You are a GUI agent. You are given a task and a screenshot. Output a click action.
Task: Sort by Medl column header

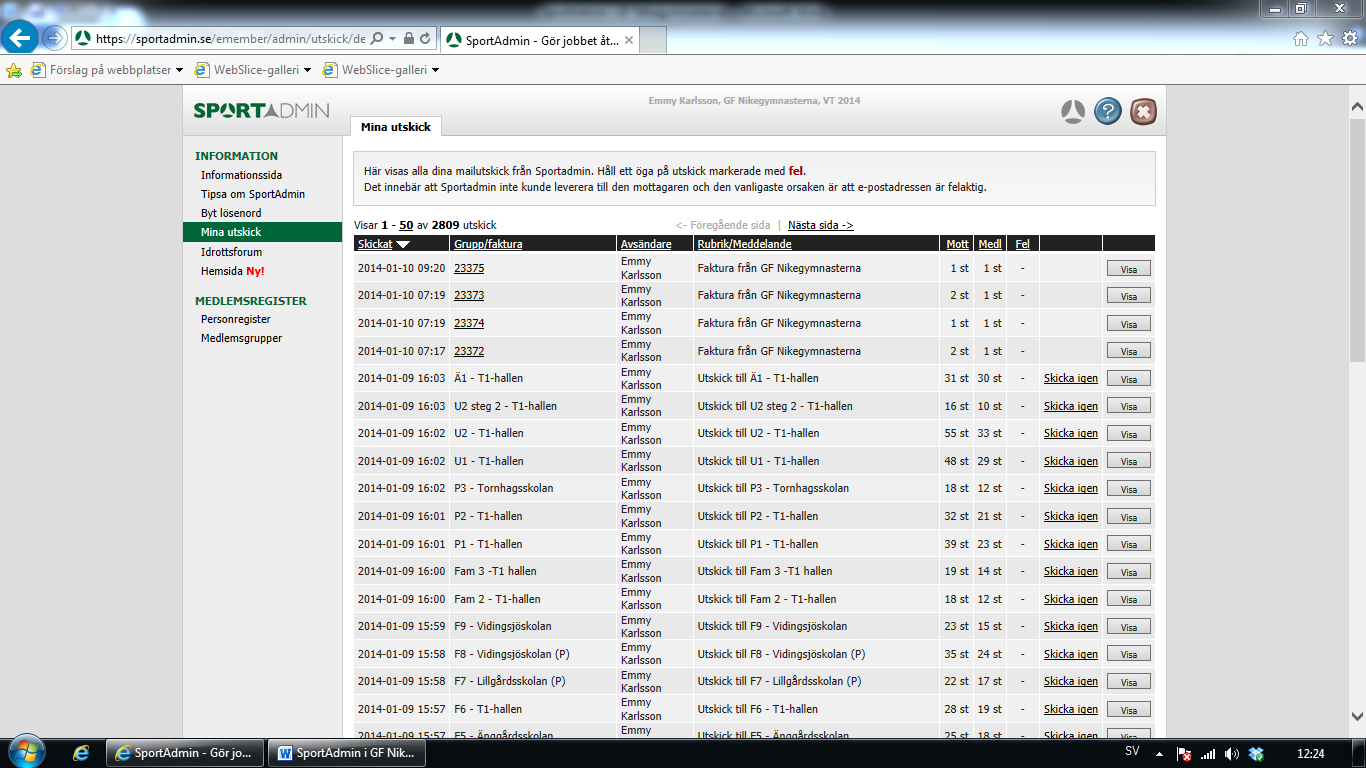point(990,244)
